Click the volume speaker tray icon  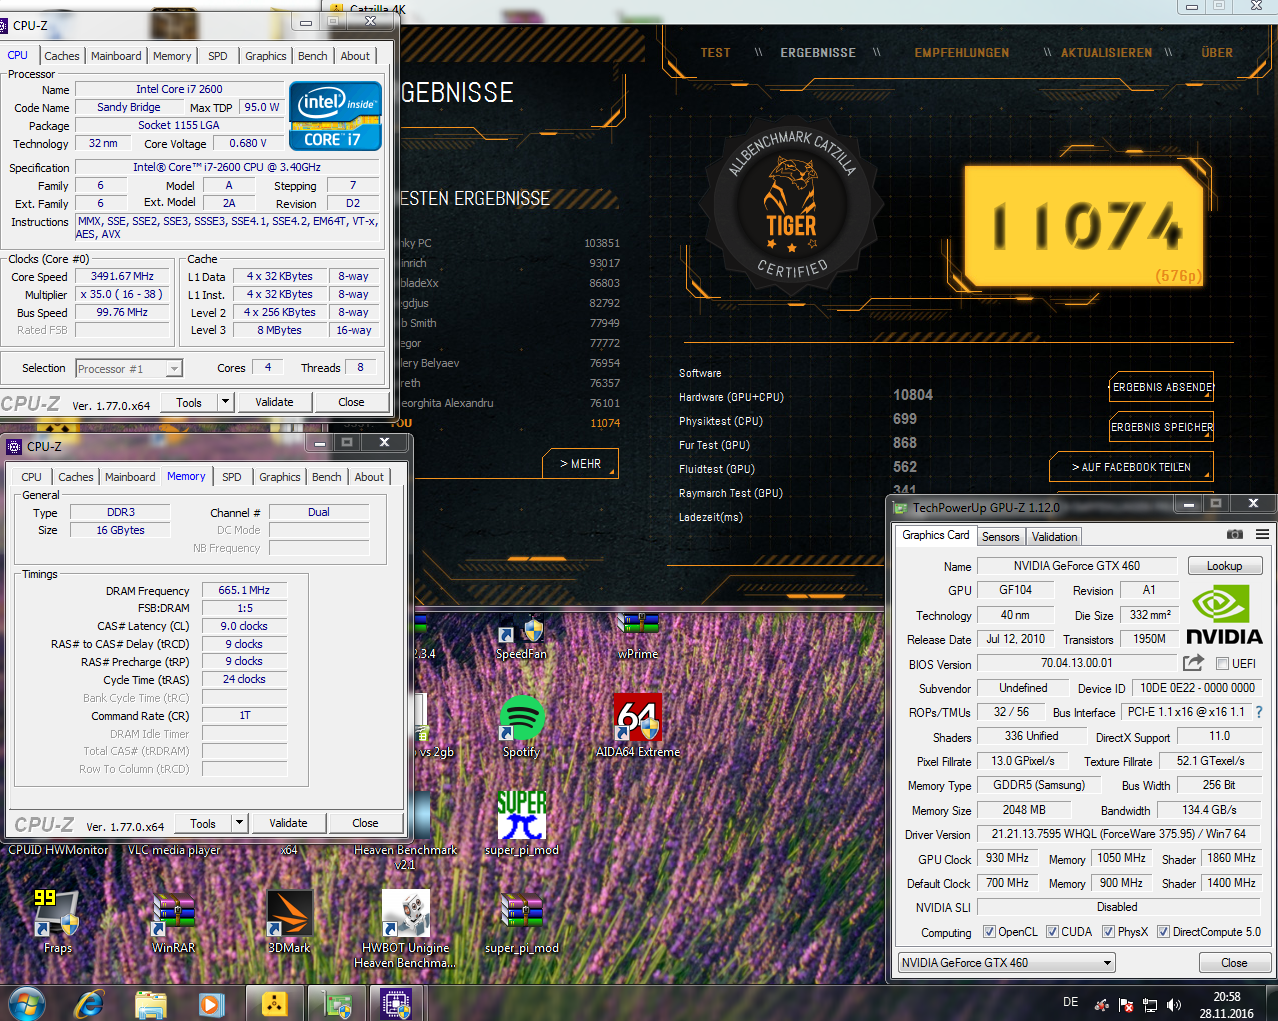click(1174, 1004)
